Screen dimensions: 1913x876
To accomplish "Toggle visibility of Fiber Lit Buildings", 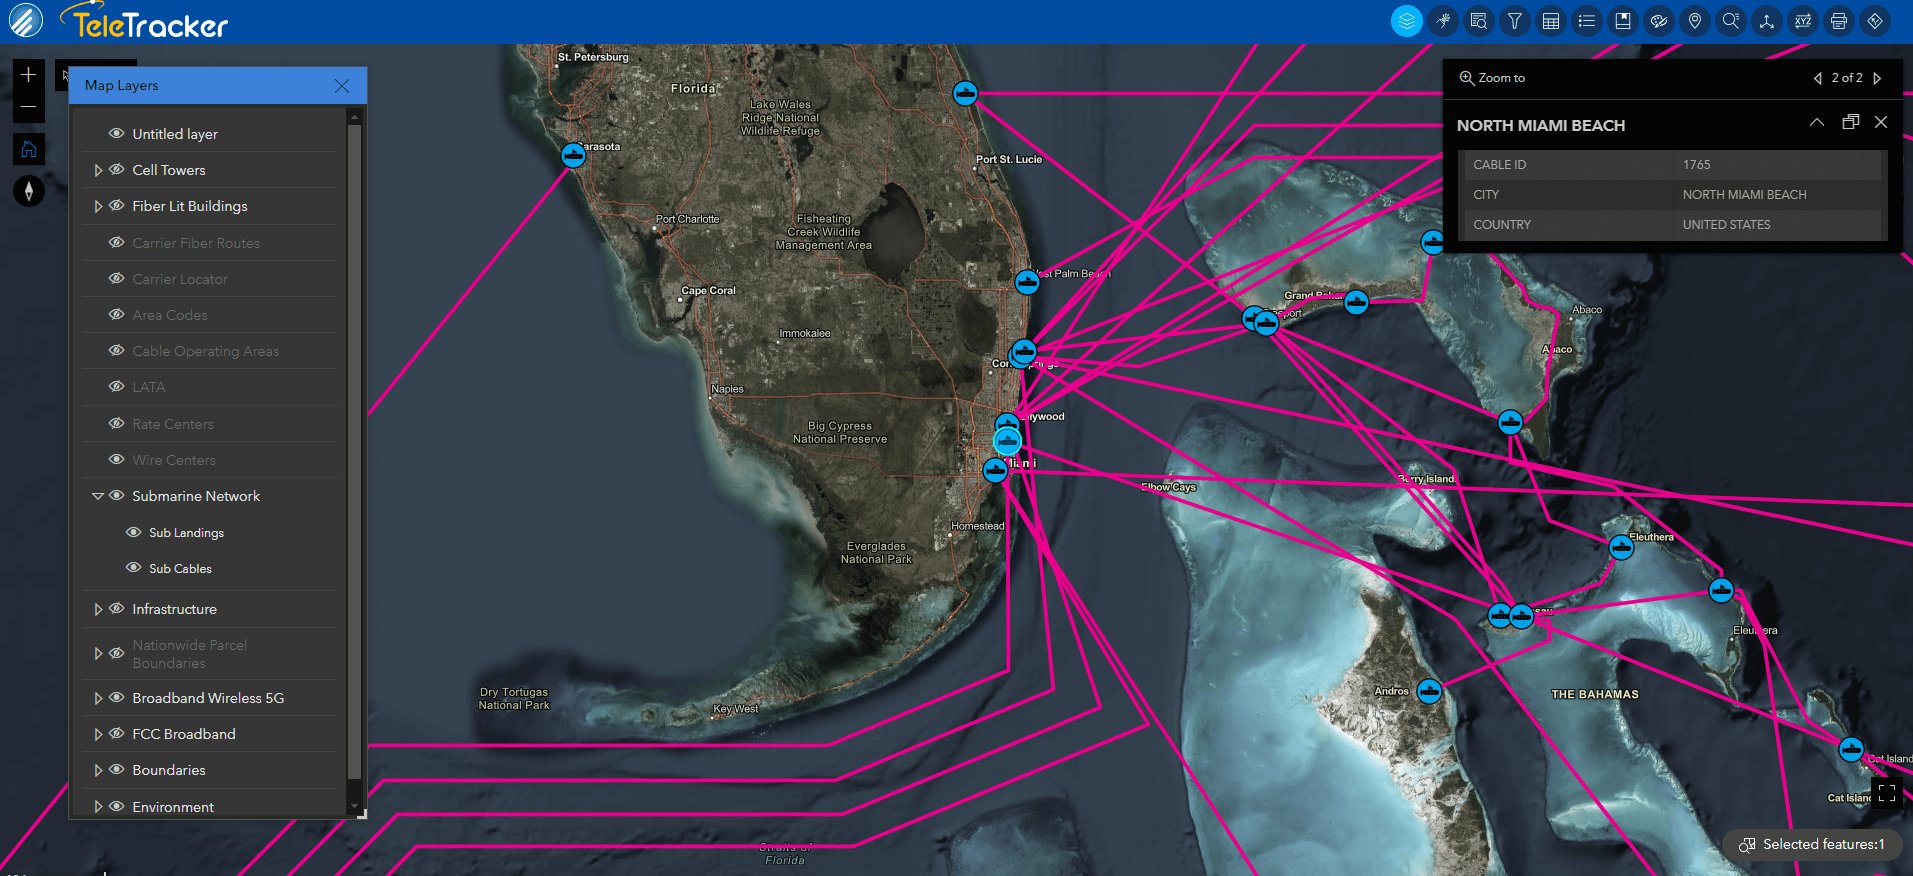I will point(117,205).
